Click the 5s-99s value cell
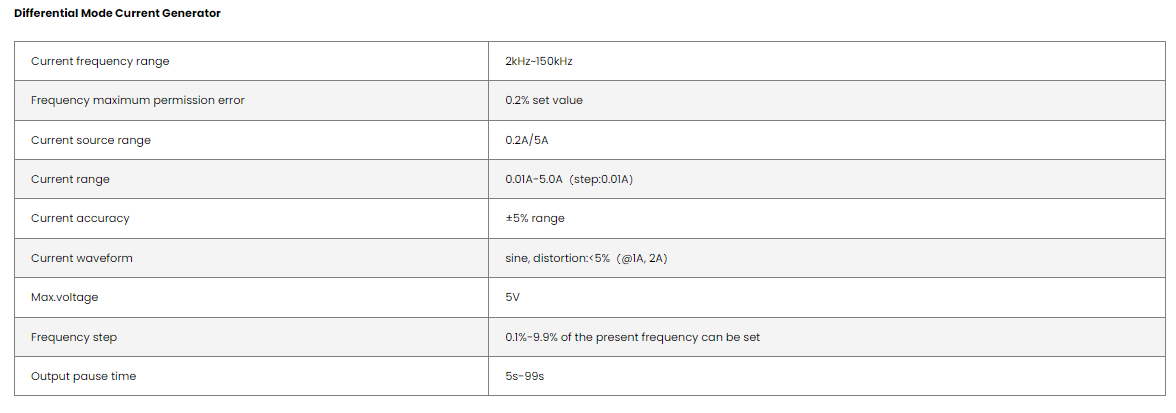This screenshot has width=1176, height=413. click(x=524, y=376)
